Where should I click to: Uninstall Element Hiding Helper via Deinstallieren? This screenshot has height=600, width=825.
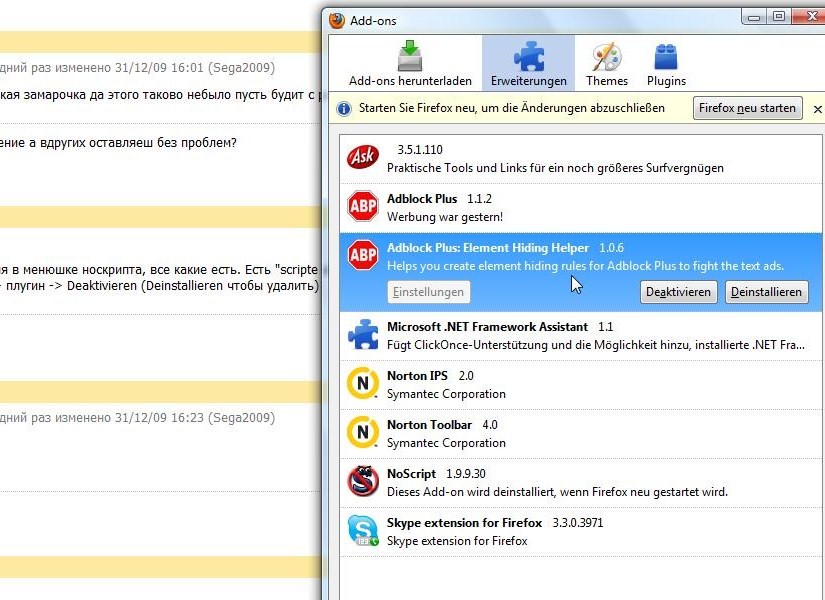click(766, 292)
